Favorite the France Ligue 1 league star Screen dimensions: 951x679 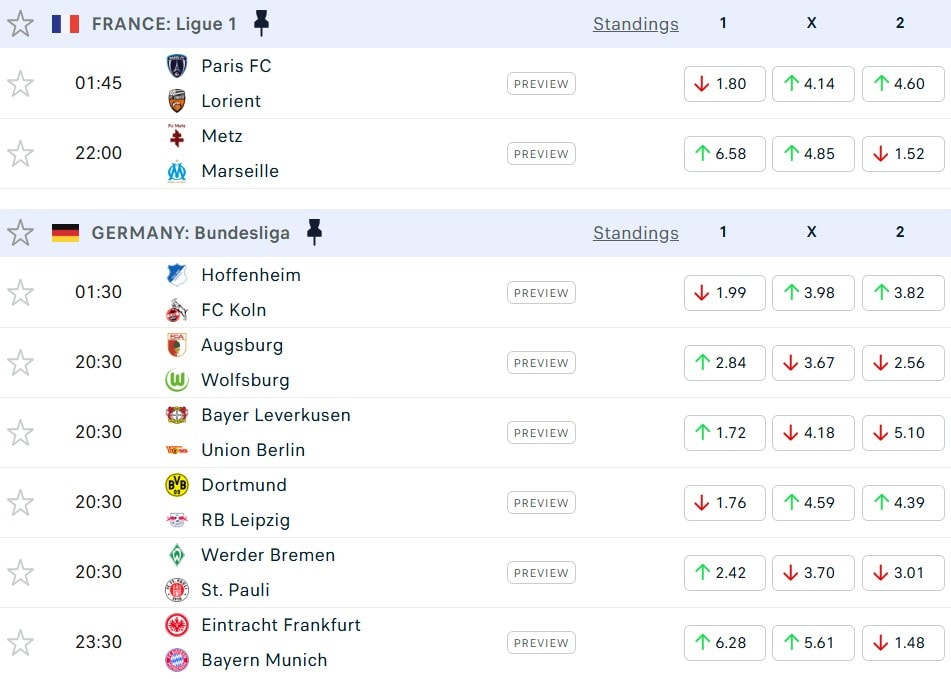20,24
